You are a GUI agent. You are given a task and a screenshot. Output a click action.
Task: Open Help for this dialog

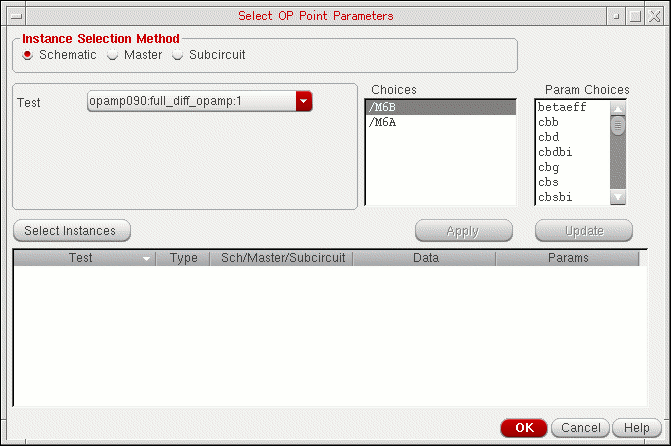[x=637, y=428]
